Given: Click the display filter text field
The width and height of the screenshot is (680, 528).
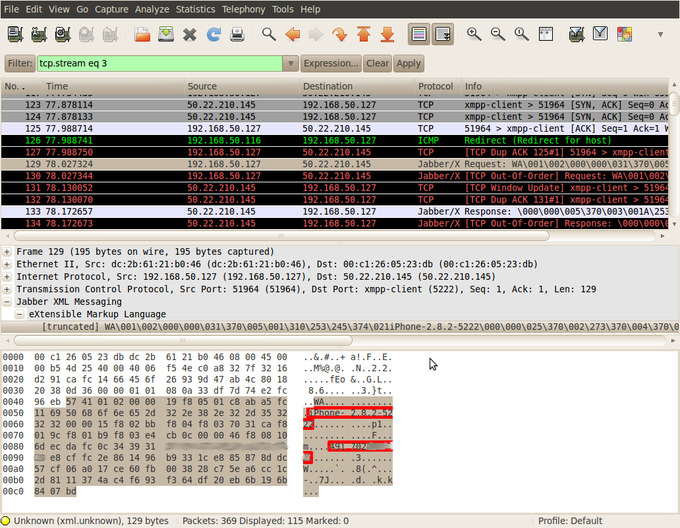Looking at the screenshot, I should point(160,63).
